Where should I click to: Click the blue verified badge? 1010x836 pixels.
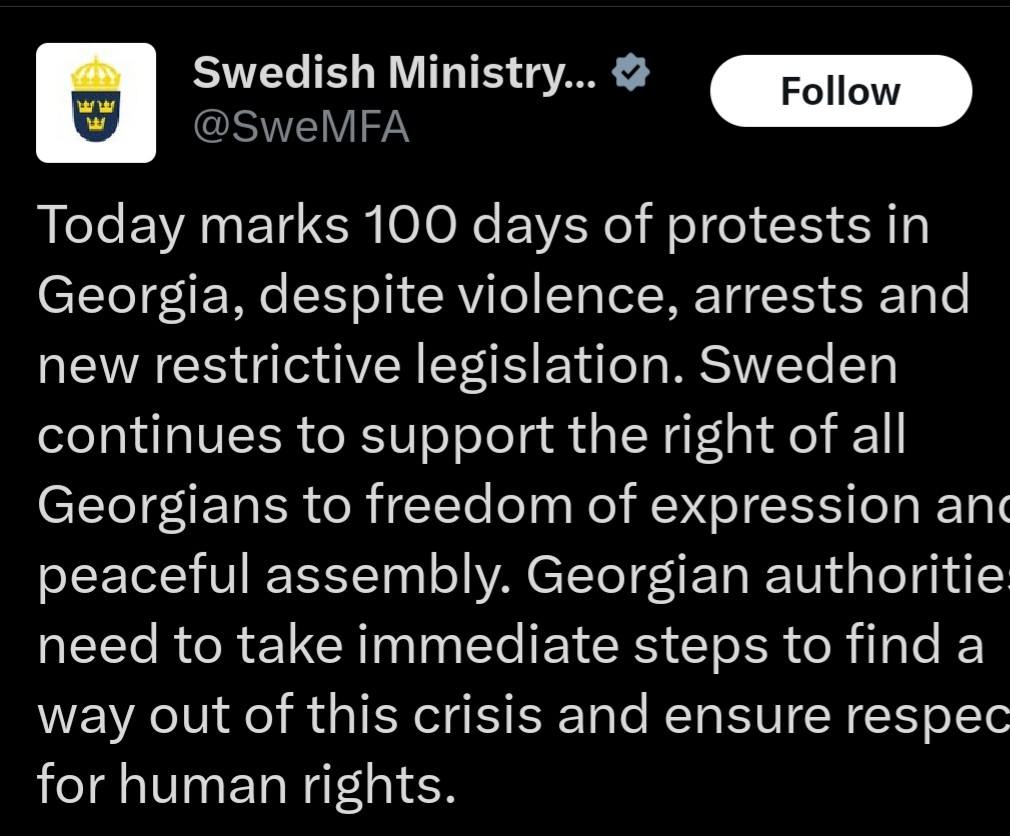pos(631,74)
